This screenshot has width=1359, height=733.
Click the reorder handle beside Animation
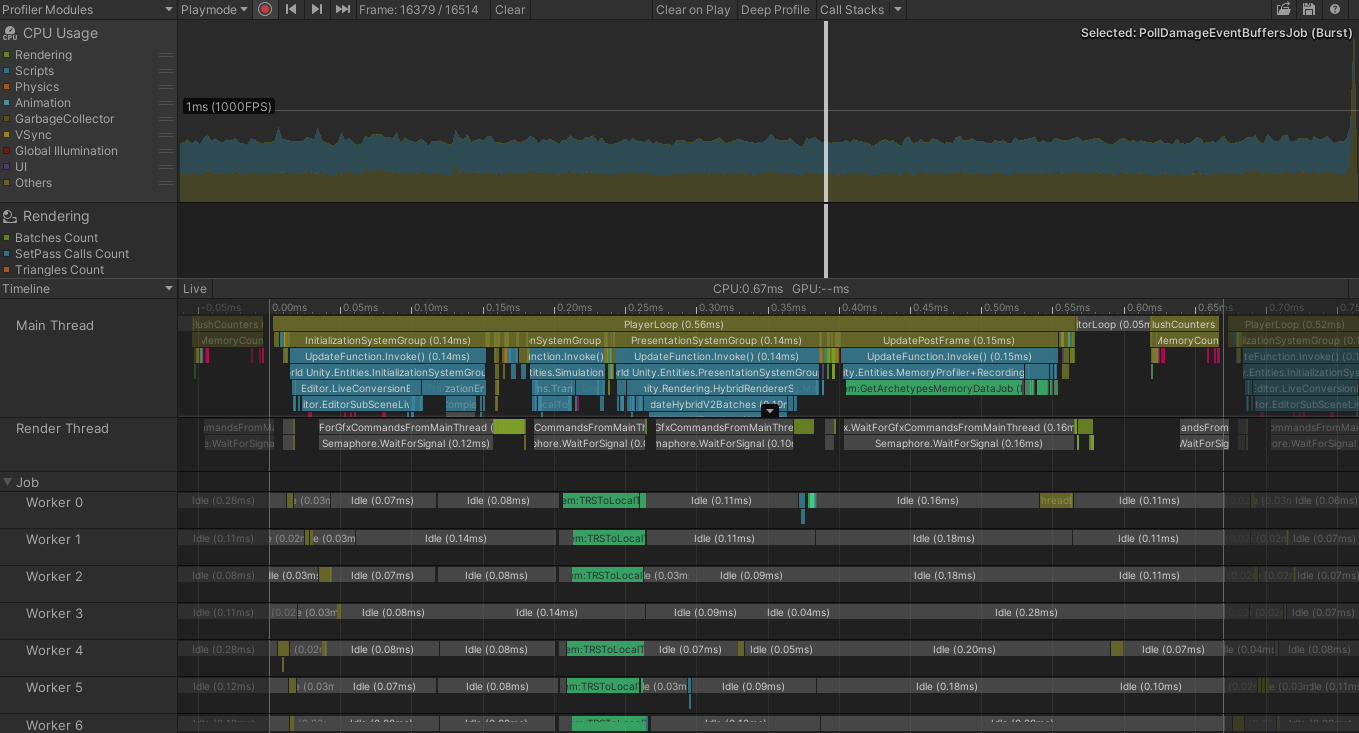(166, 103)
